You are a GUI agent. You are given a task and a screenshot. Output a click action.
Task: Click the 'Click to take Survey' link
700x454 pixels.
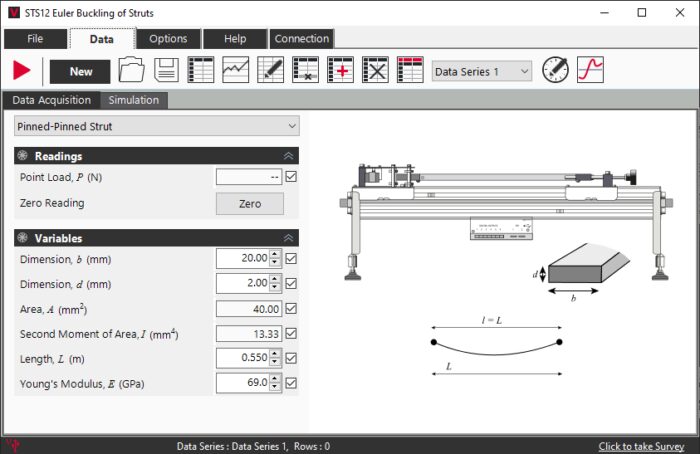641,446
